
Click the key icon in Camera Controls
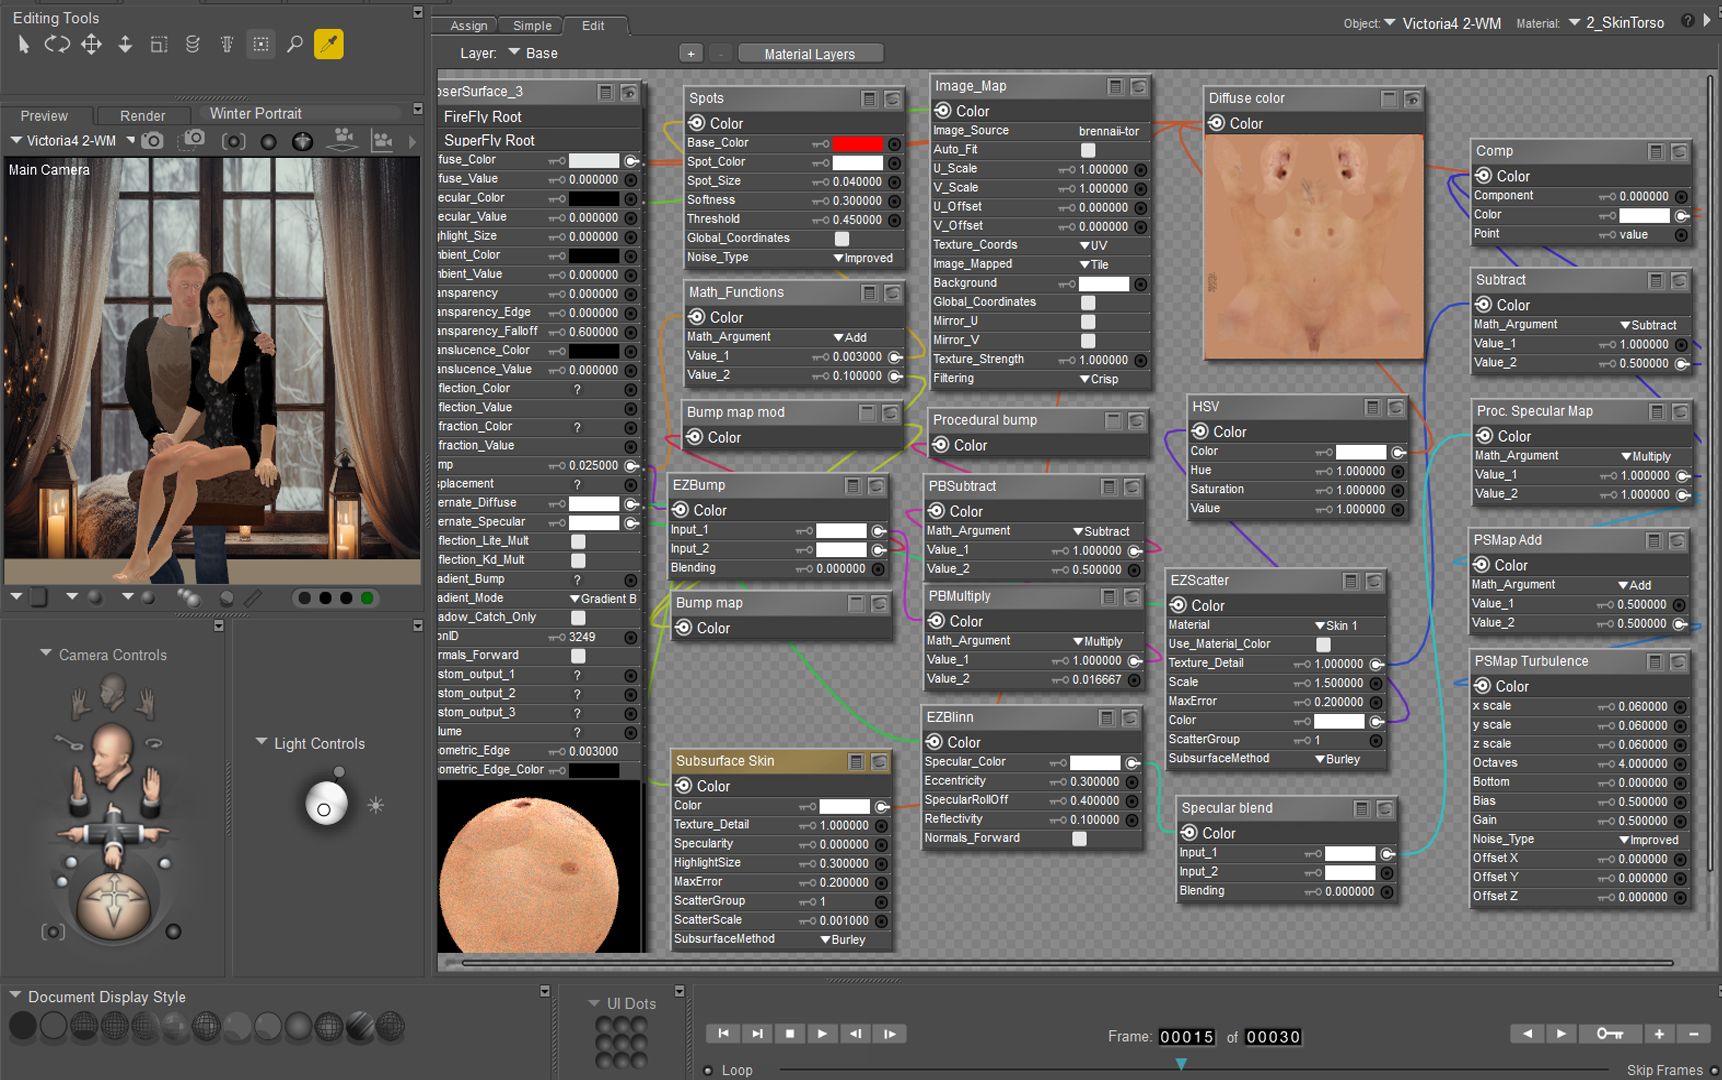69,742
